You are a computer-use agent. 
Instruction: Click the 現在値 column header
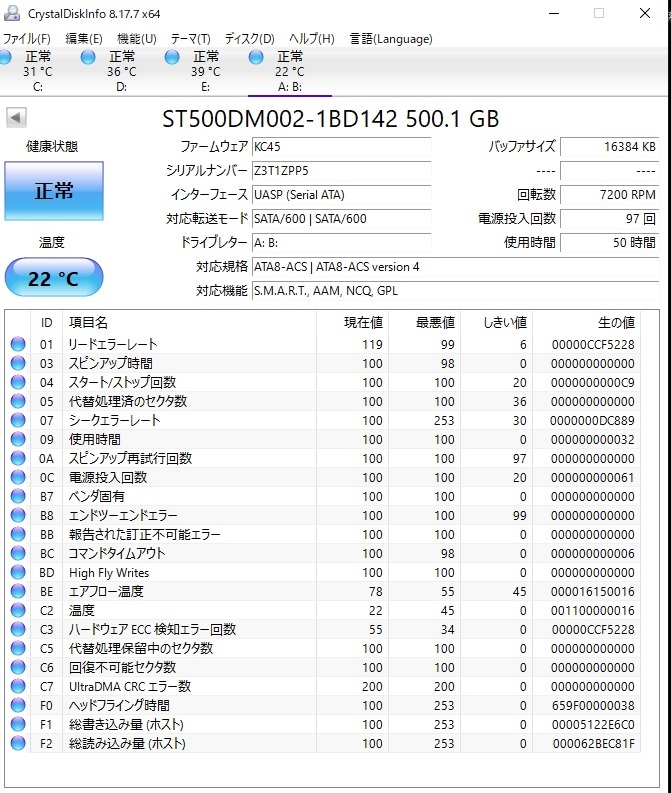coord(352,322)
